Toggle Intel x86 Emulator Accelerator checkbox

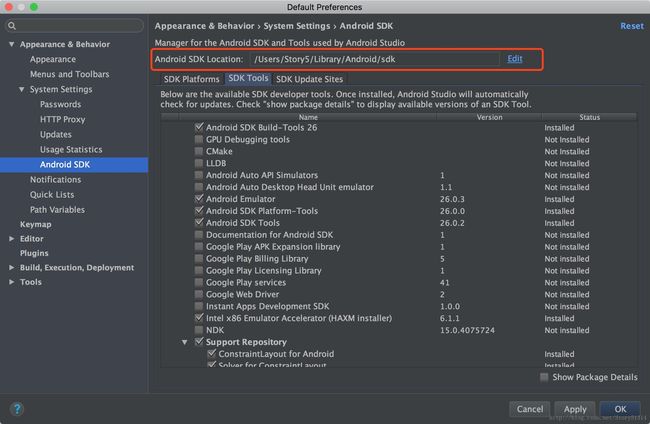pyautogui.click(x=199, y=318)
